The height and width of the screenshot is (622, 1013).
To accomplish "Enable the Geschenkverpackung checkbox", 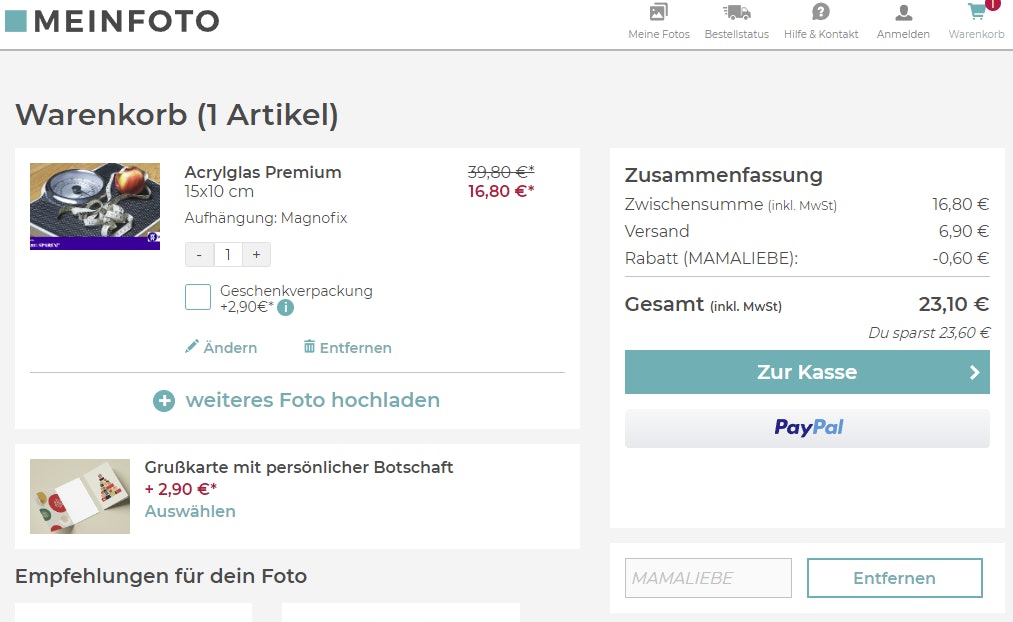I will tap(197, 297).
